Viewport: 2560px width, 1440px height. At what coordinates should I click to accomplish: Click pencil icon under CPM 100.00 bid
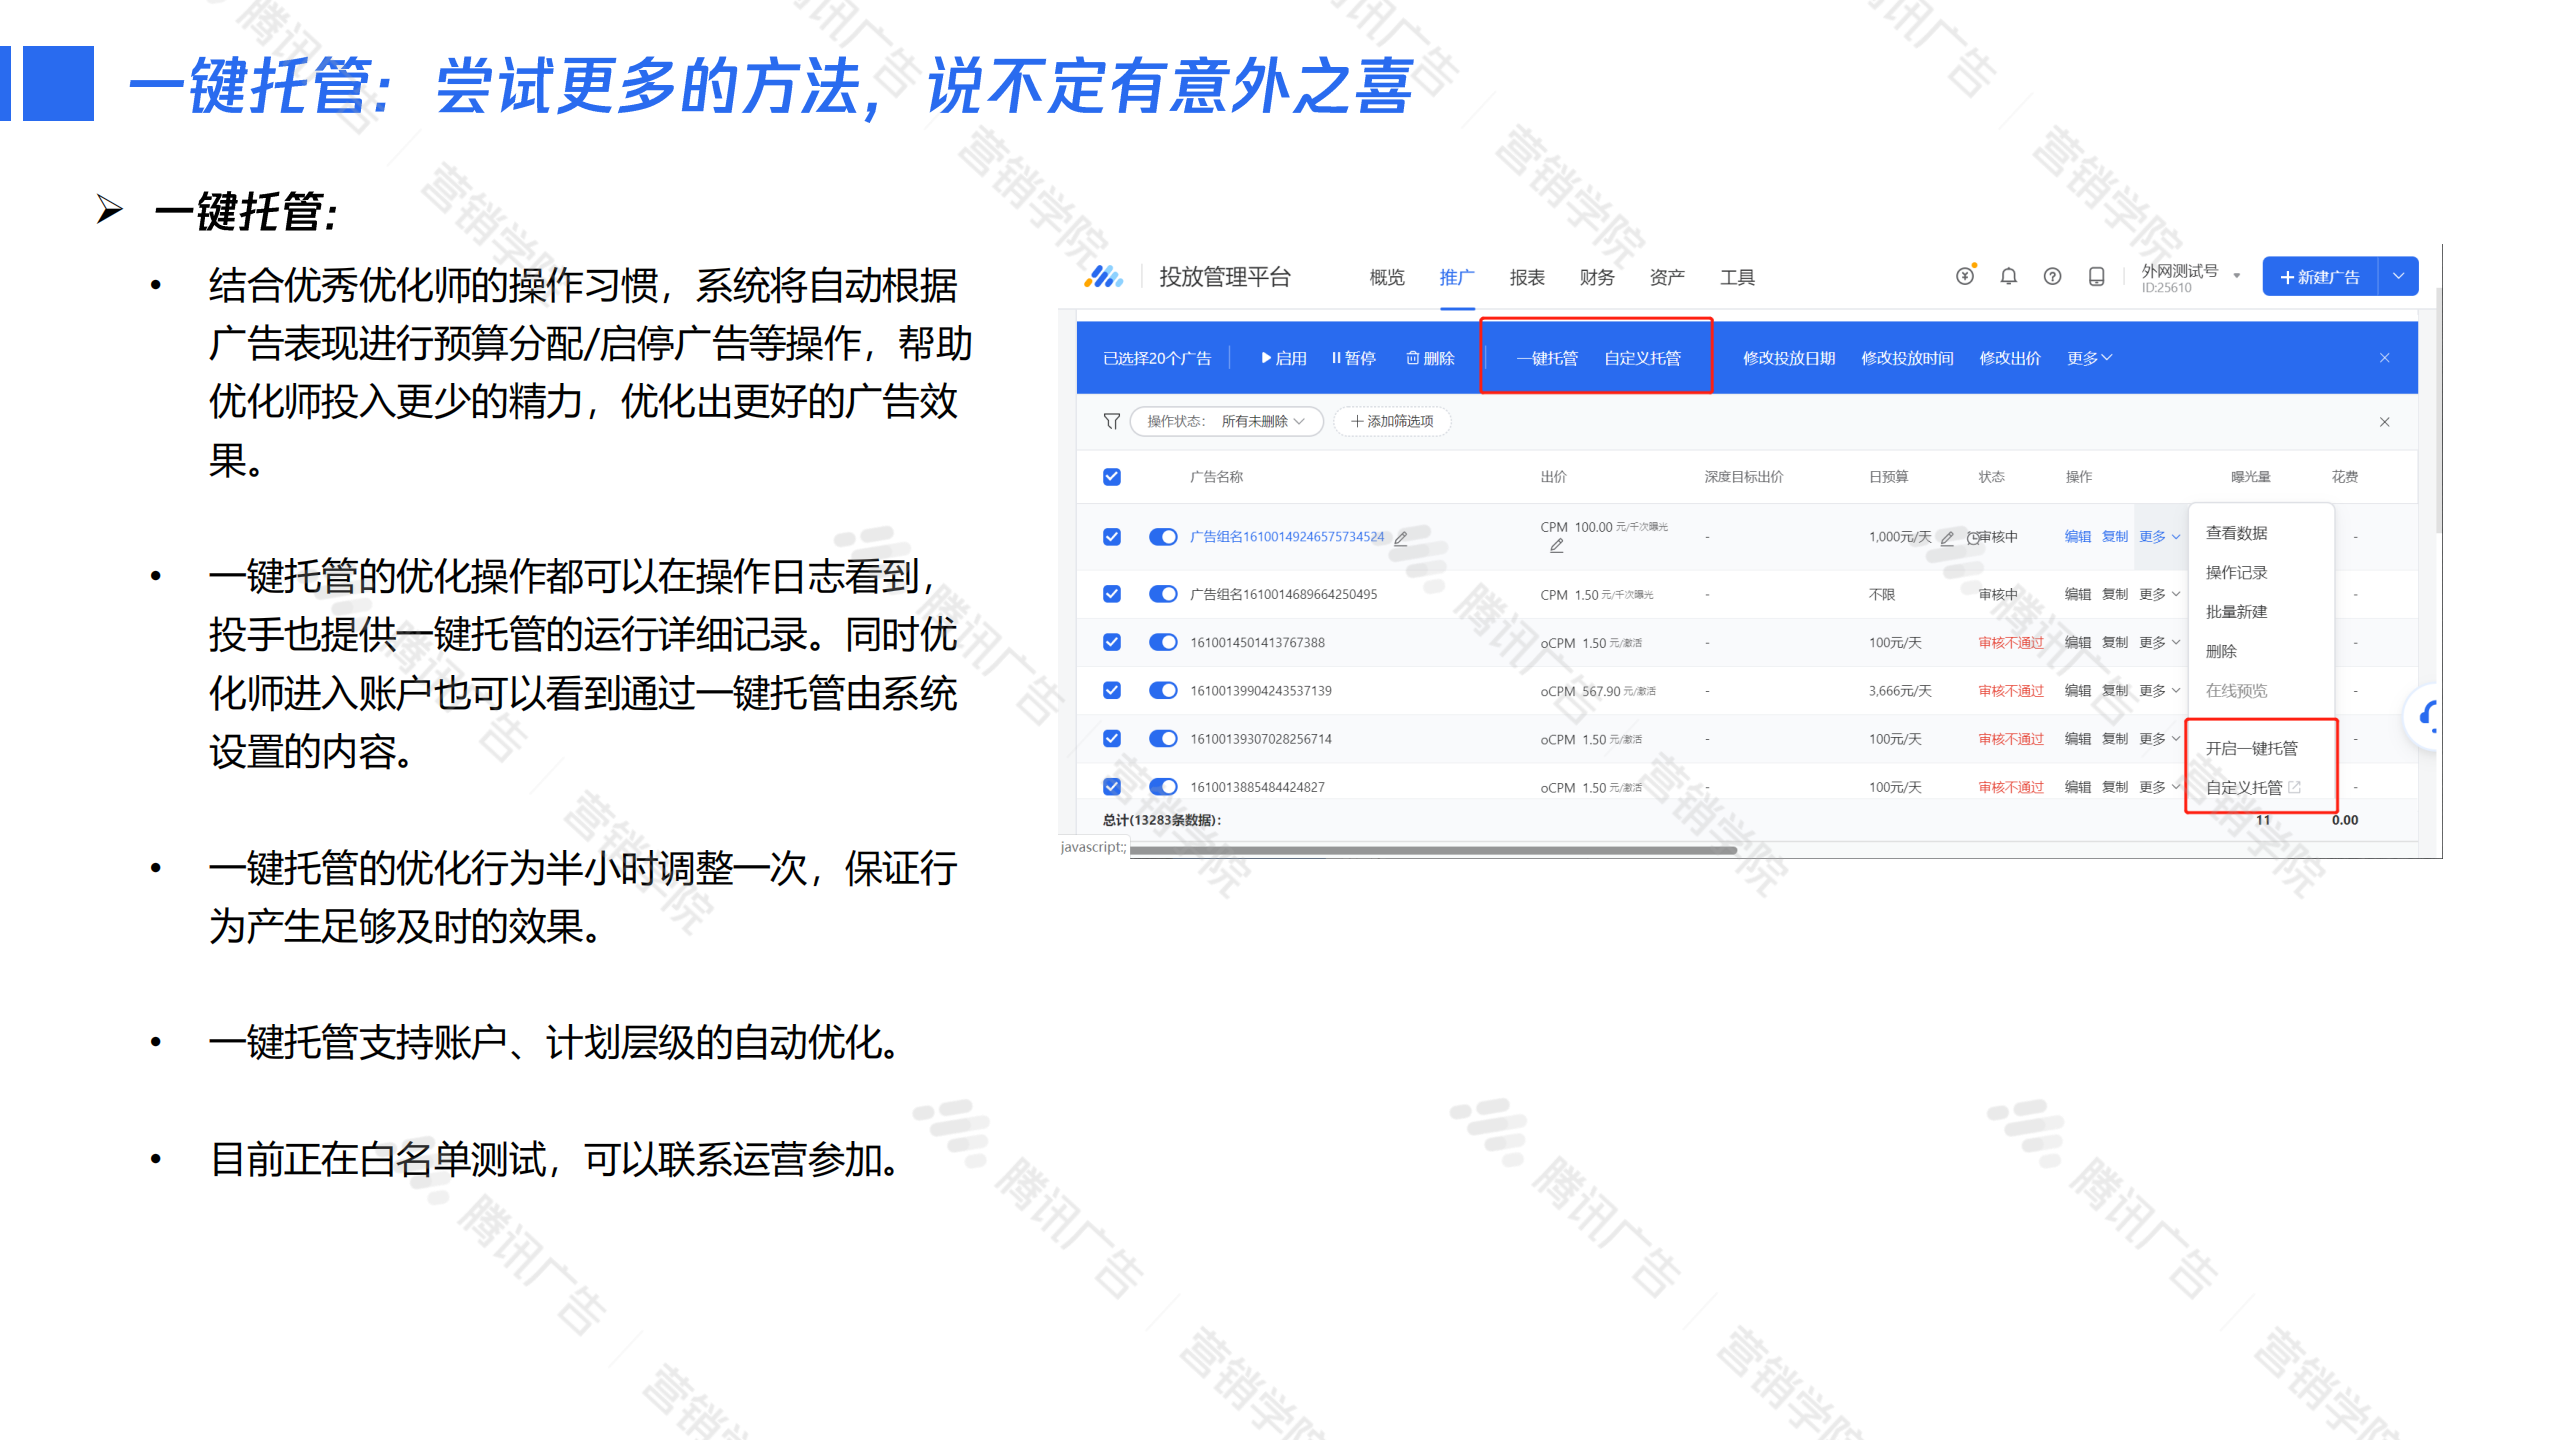click(1556, 546)
